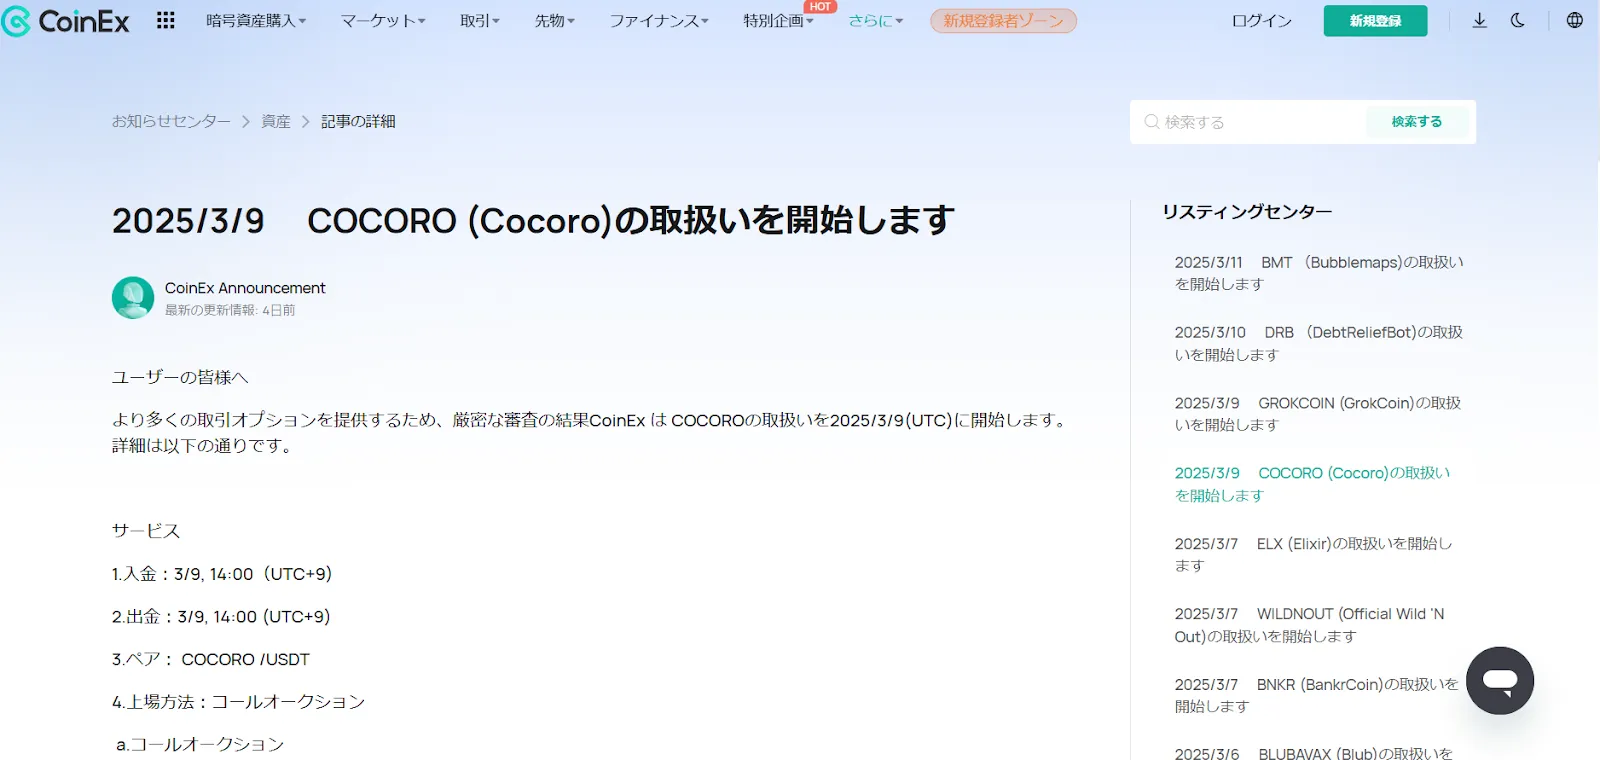Click the CoinEx Announcement avatar
The image size is (1600, 760).
(x=133, y=298)
